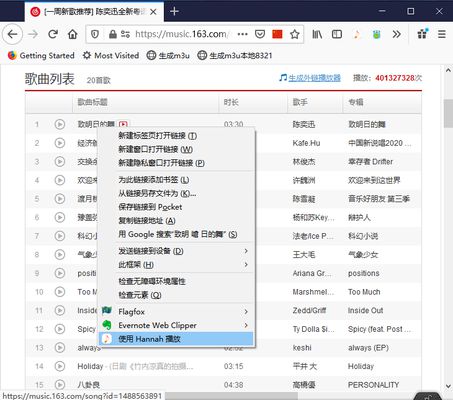Viewport: 453px width, 400px height.
Task: Click vertical scrollbar down arrow
Action: coord(448,386)
